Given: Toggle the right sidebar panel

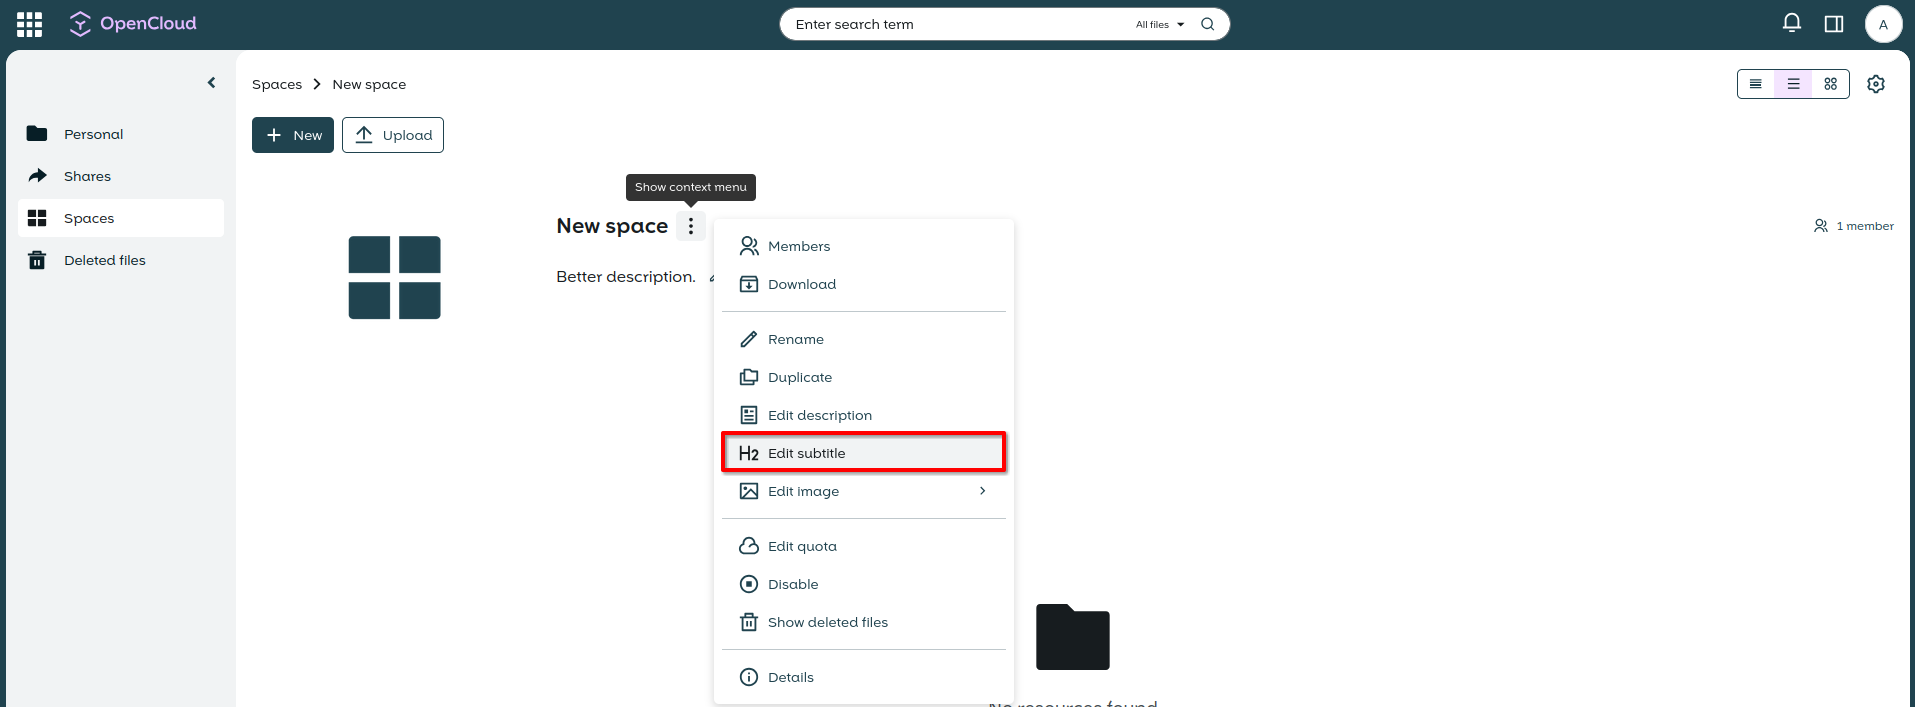Looking at the screenshot, I should point(1834,24).
